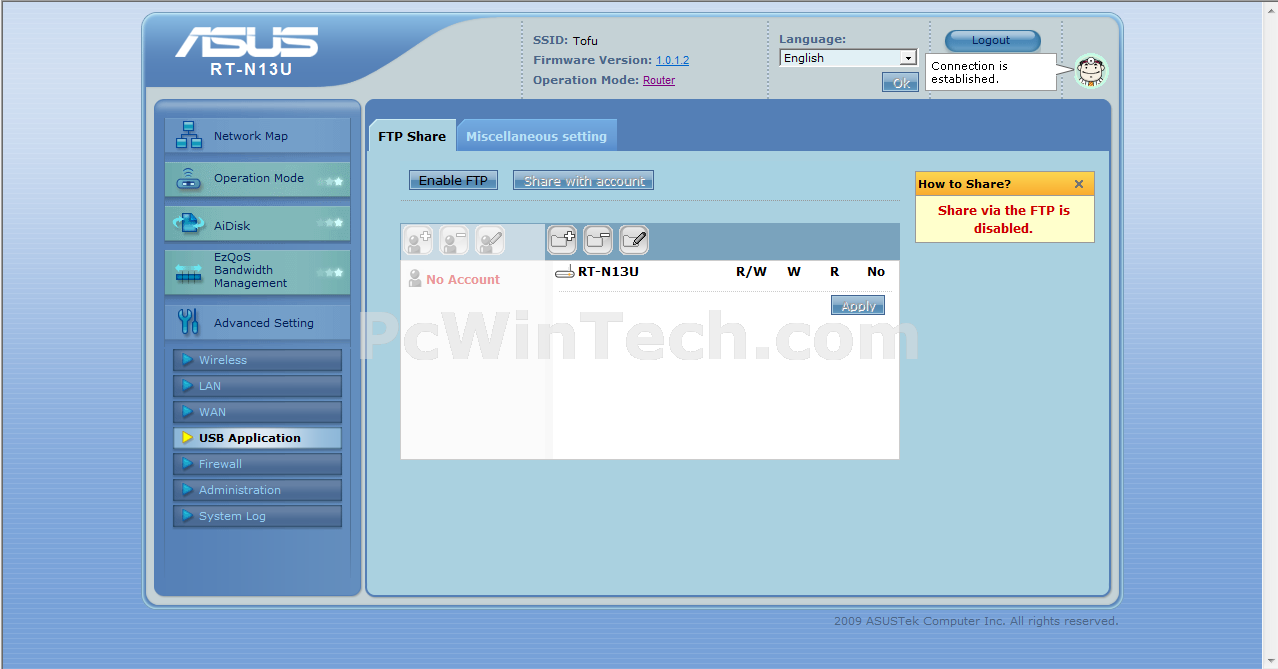Switch to the Miscellaneous setting tab

[x=536, y=136]
